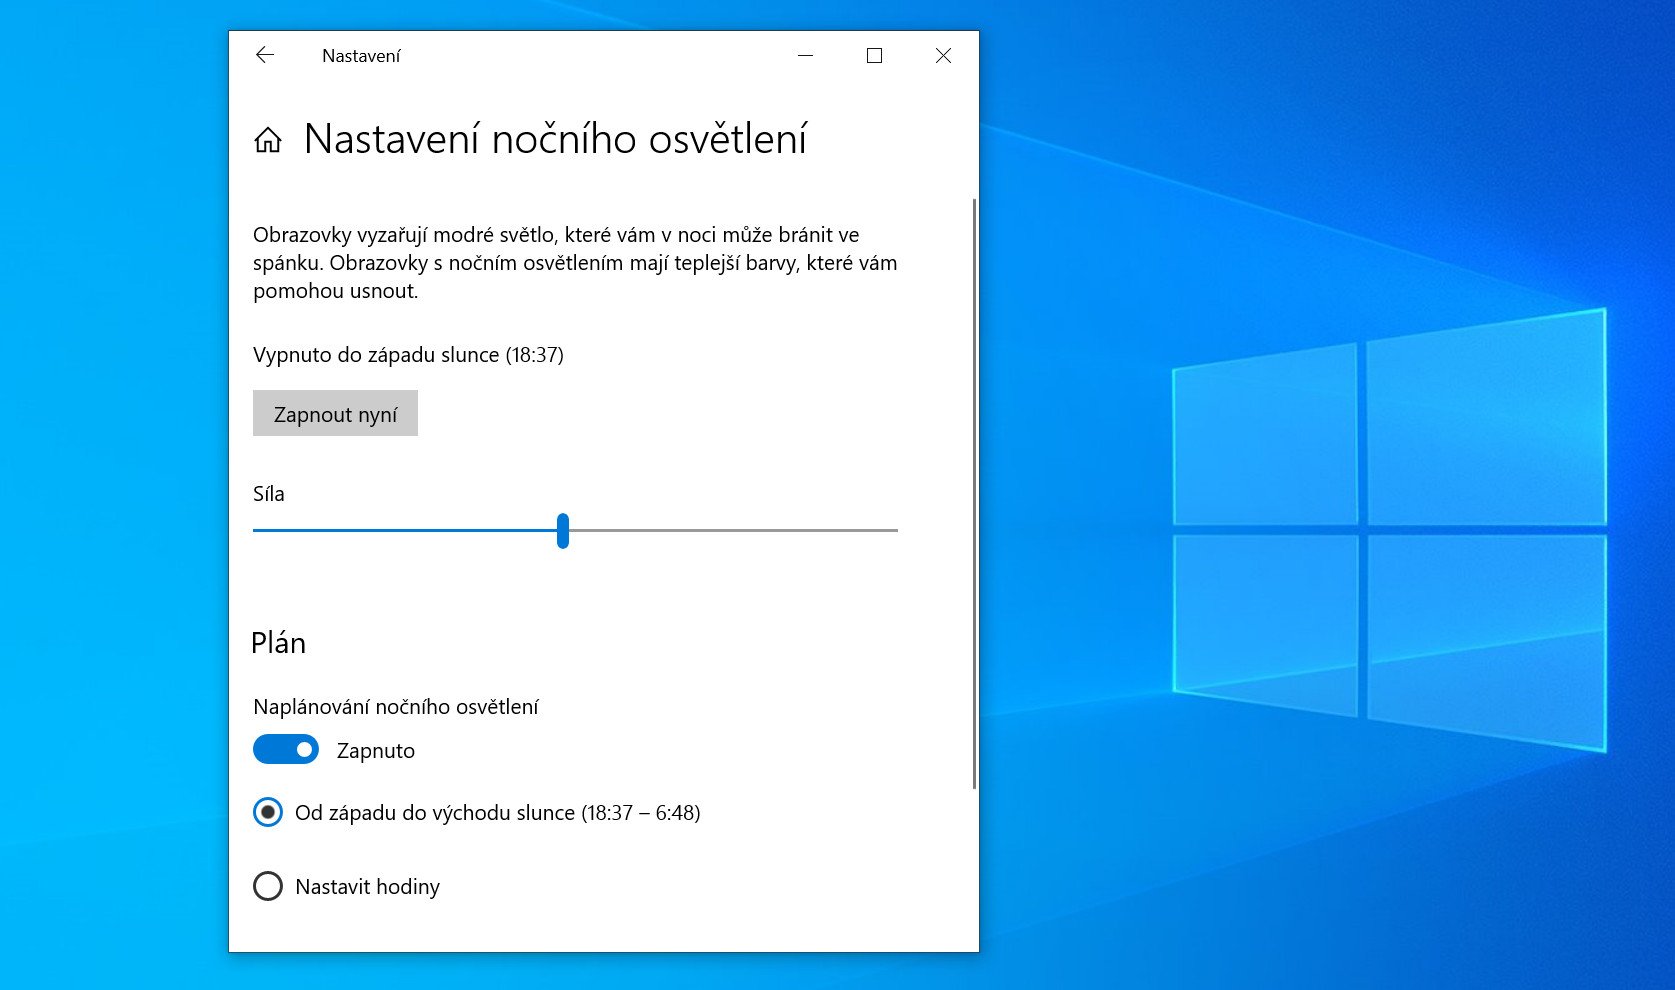Open Settings home via house icon
This screenshot has width=1675, height=990.
click(268, 140)
